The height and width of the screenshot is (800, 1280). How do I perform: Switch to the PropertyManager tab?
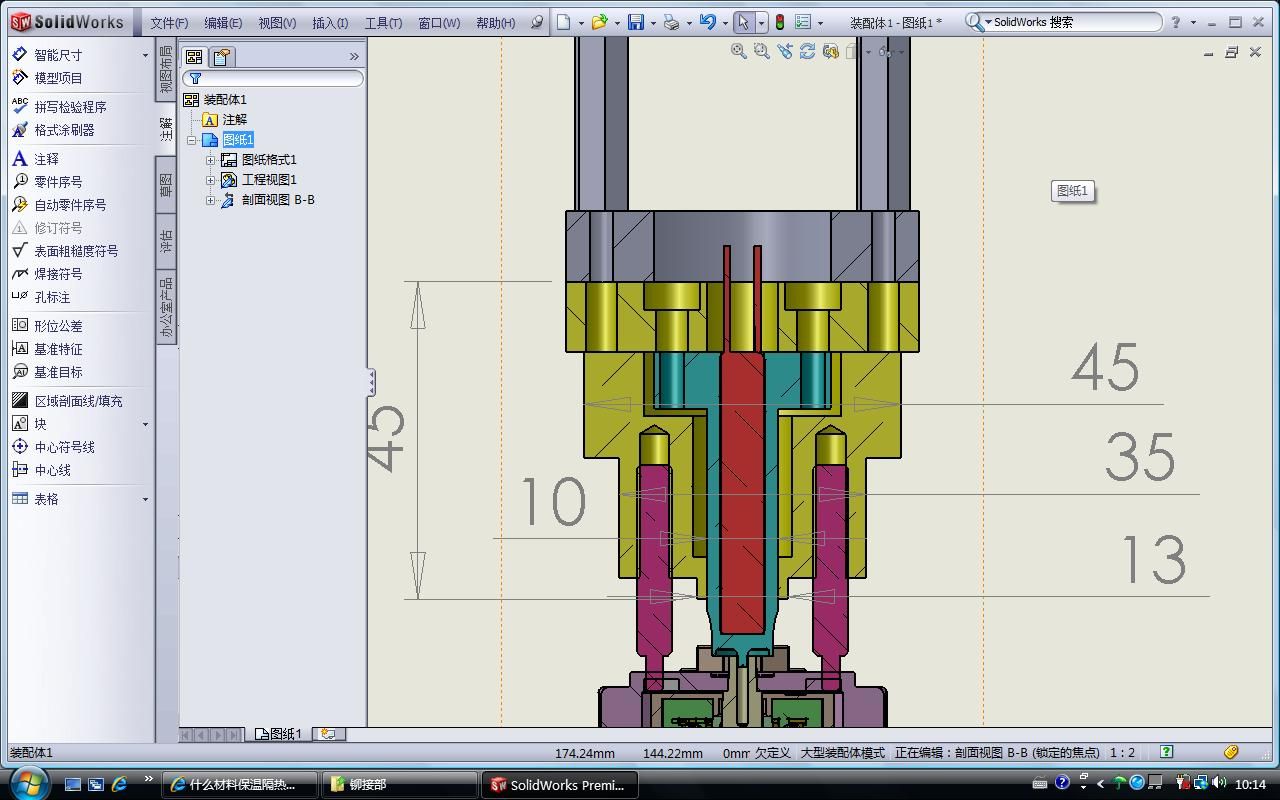point(222,57)
